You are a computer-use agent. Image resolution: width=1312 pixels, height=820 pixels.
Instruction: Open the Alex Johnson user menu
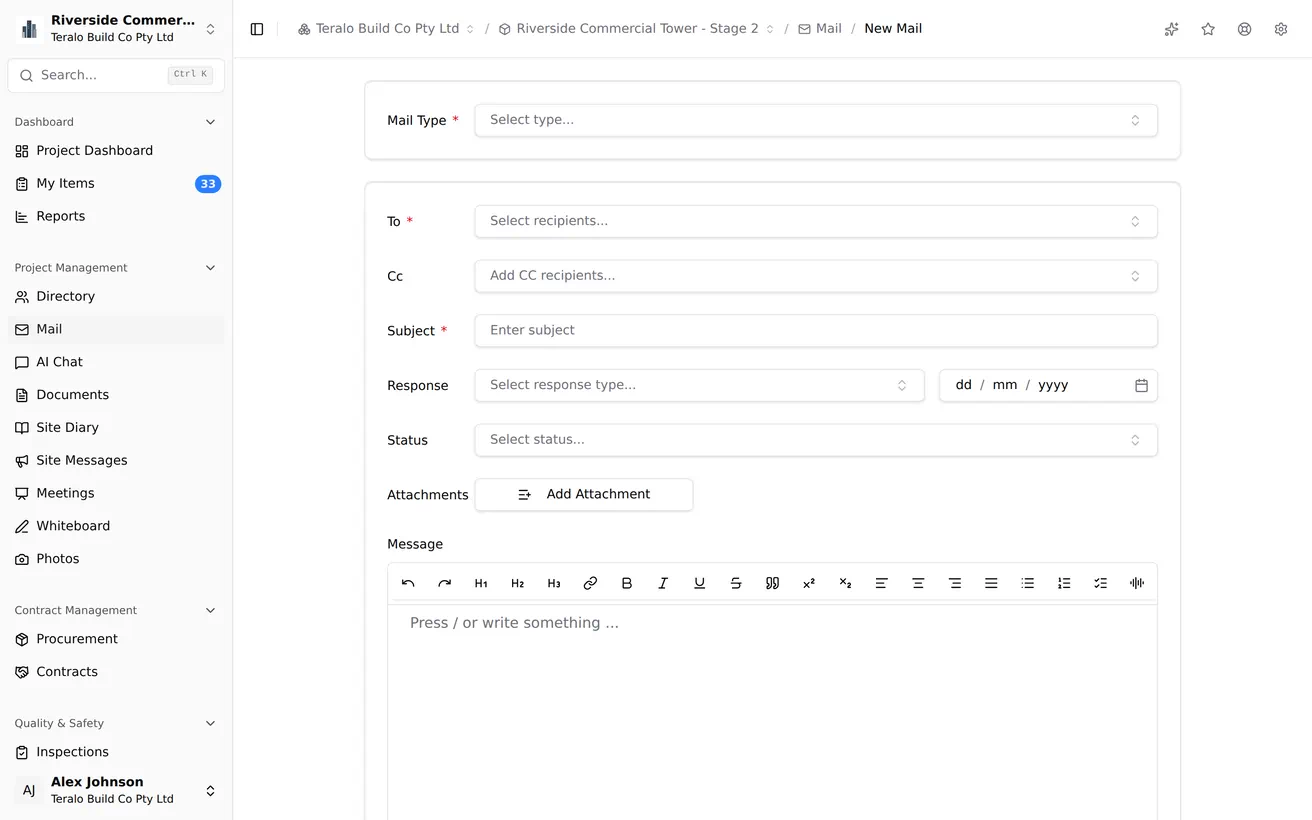[x=116, y=790]
